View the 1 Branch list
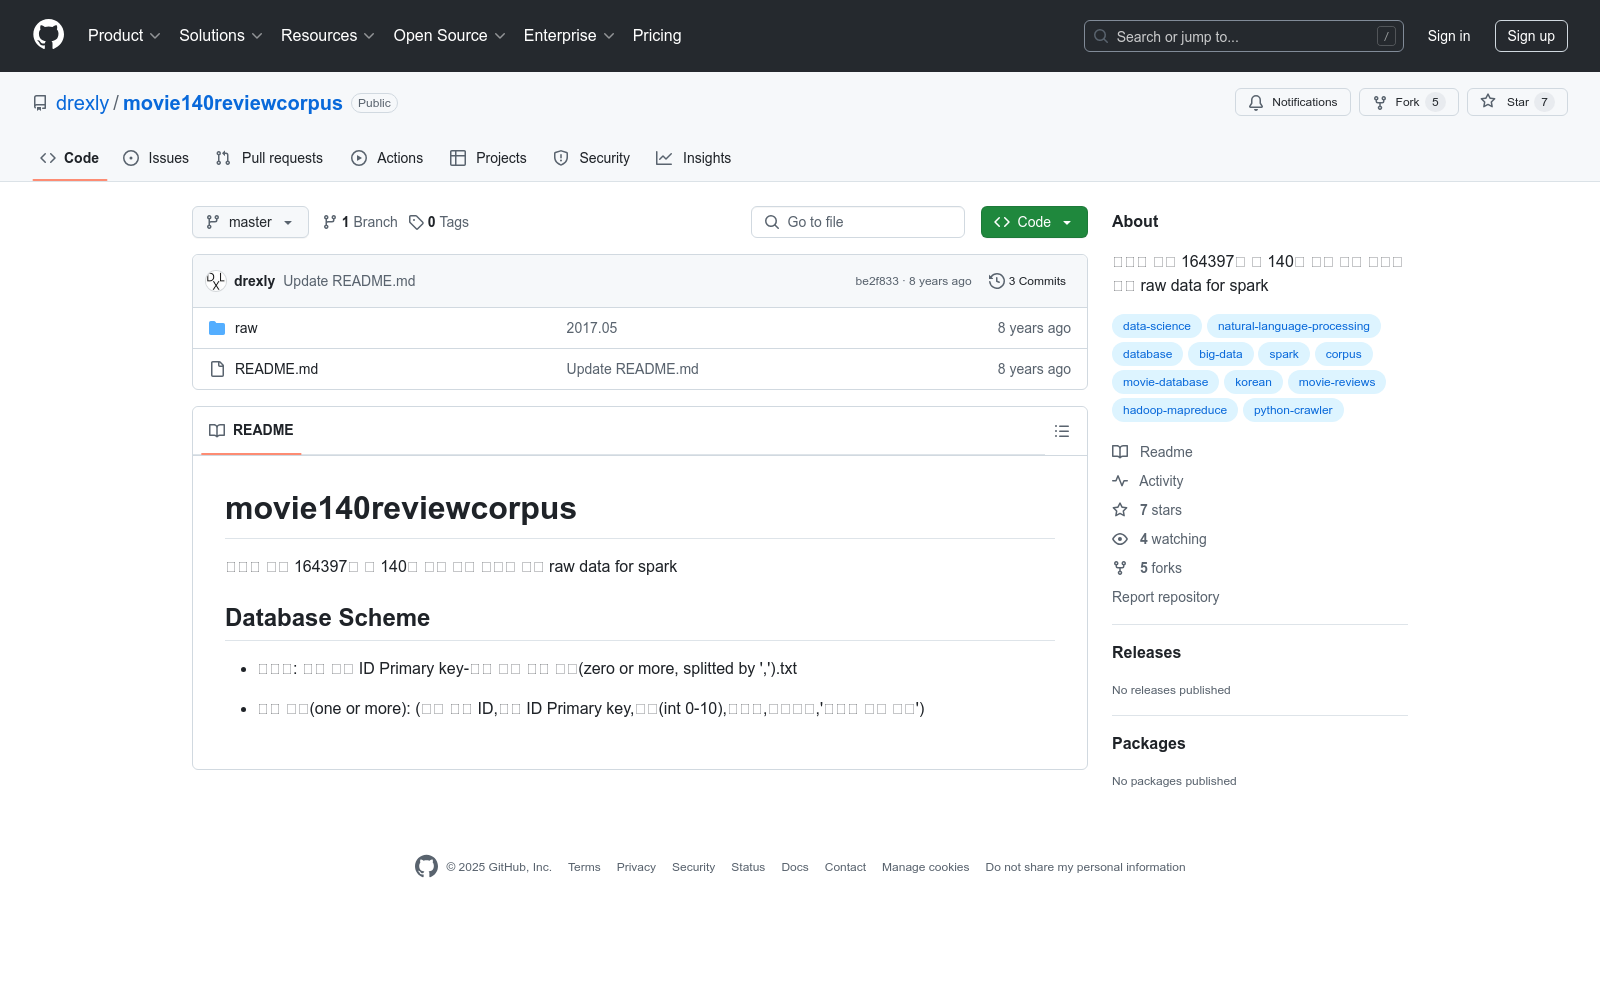 (360, 222)
